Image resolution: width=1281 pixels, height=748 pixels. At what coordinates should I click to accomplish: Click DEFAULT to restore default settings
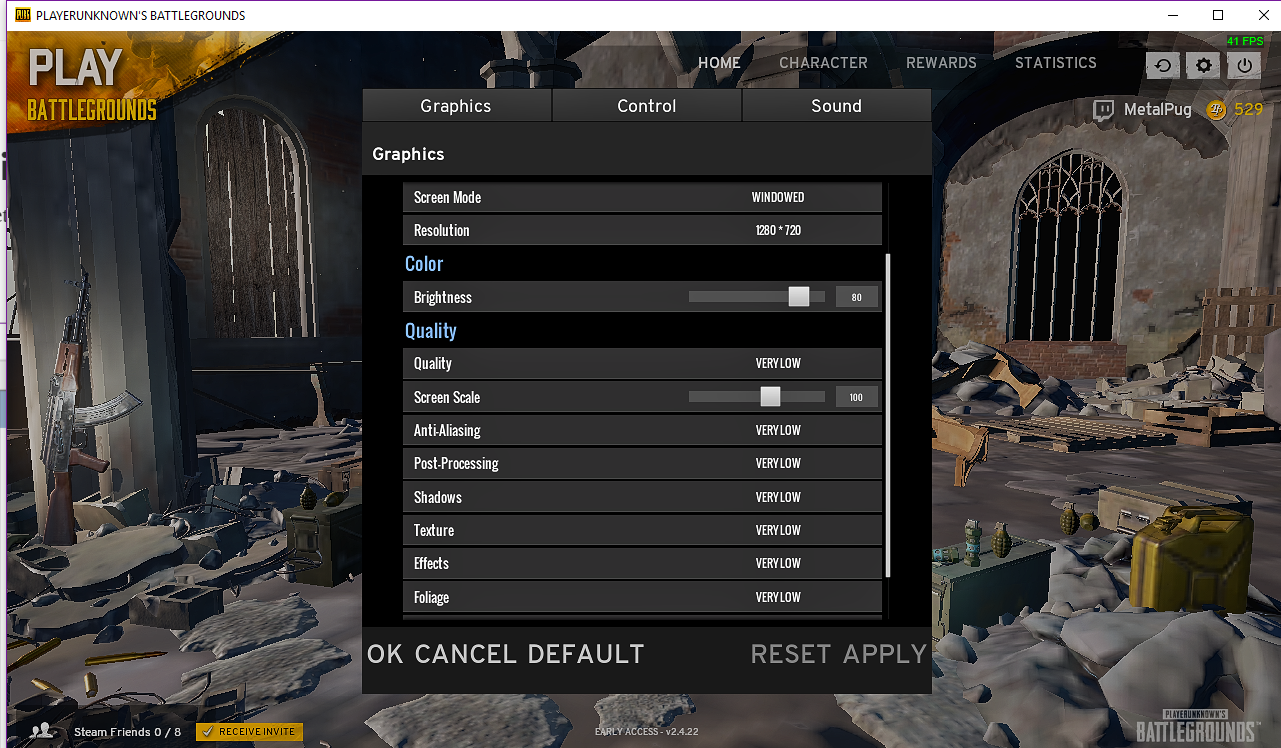(586, 655)
